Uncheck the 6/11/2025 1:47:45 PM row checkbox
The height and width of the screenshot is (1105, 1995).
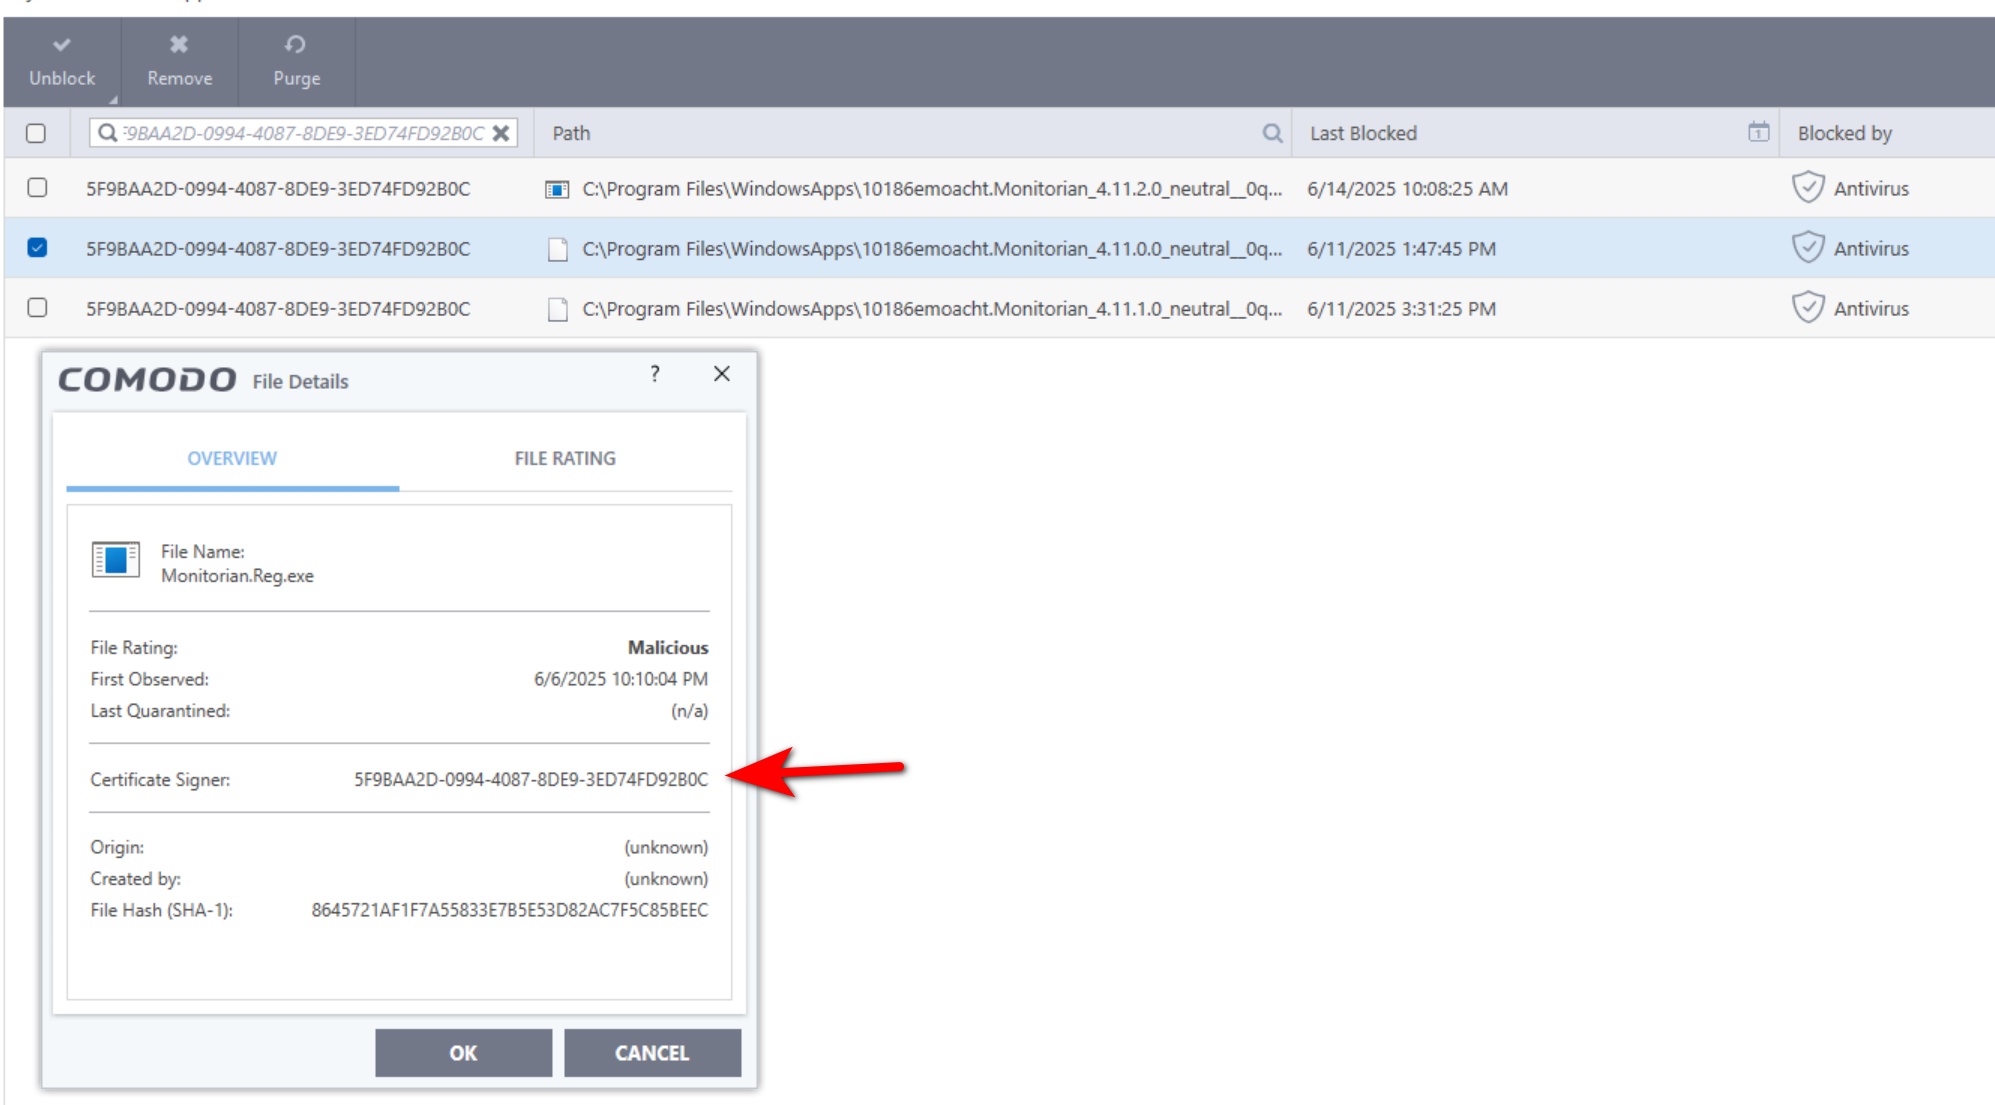pyautogui.click(x=37, y=247)
